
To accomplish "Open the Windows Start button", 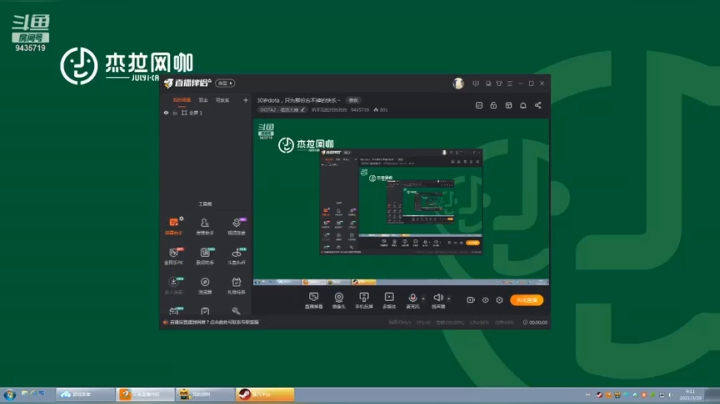I will pyautogui.click(x=9, y=395).
